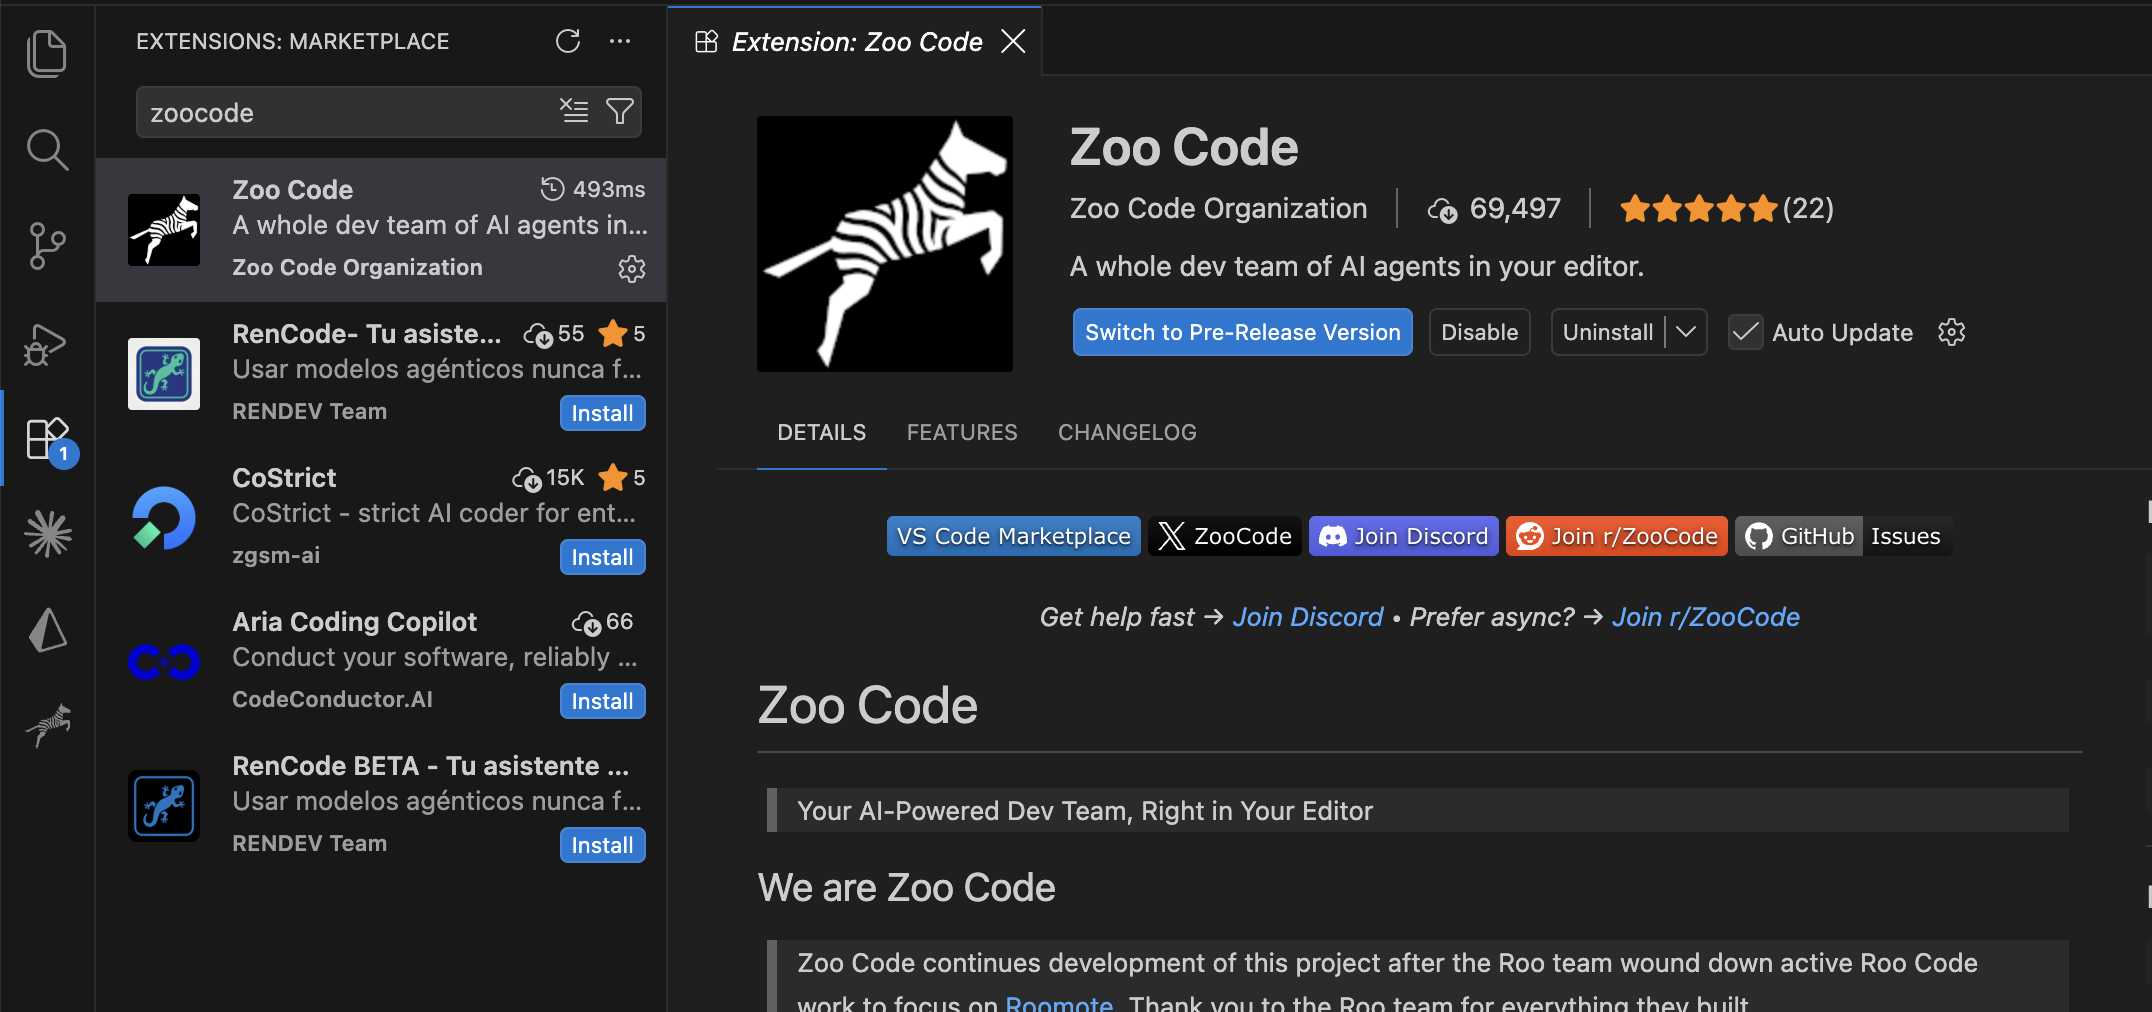
Task: Click the Aria Coding Copilot title
Action: [355, 622]
